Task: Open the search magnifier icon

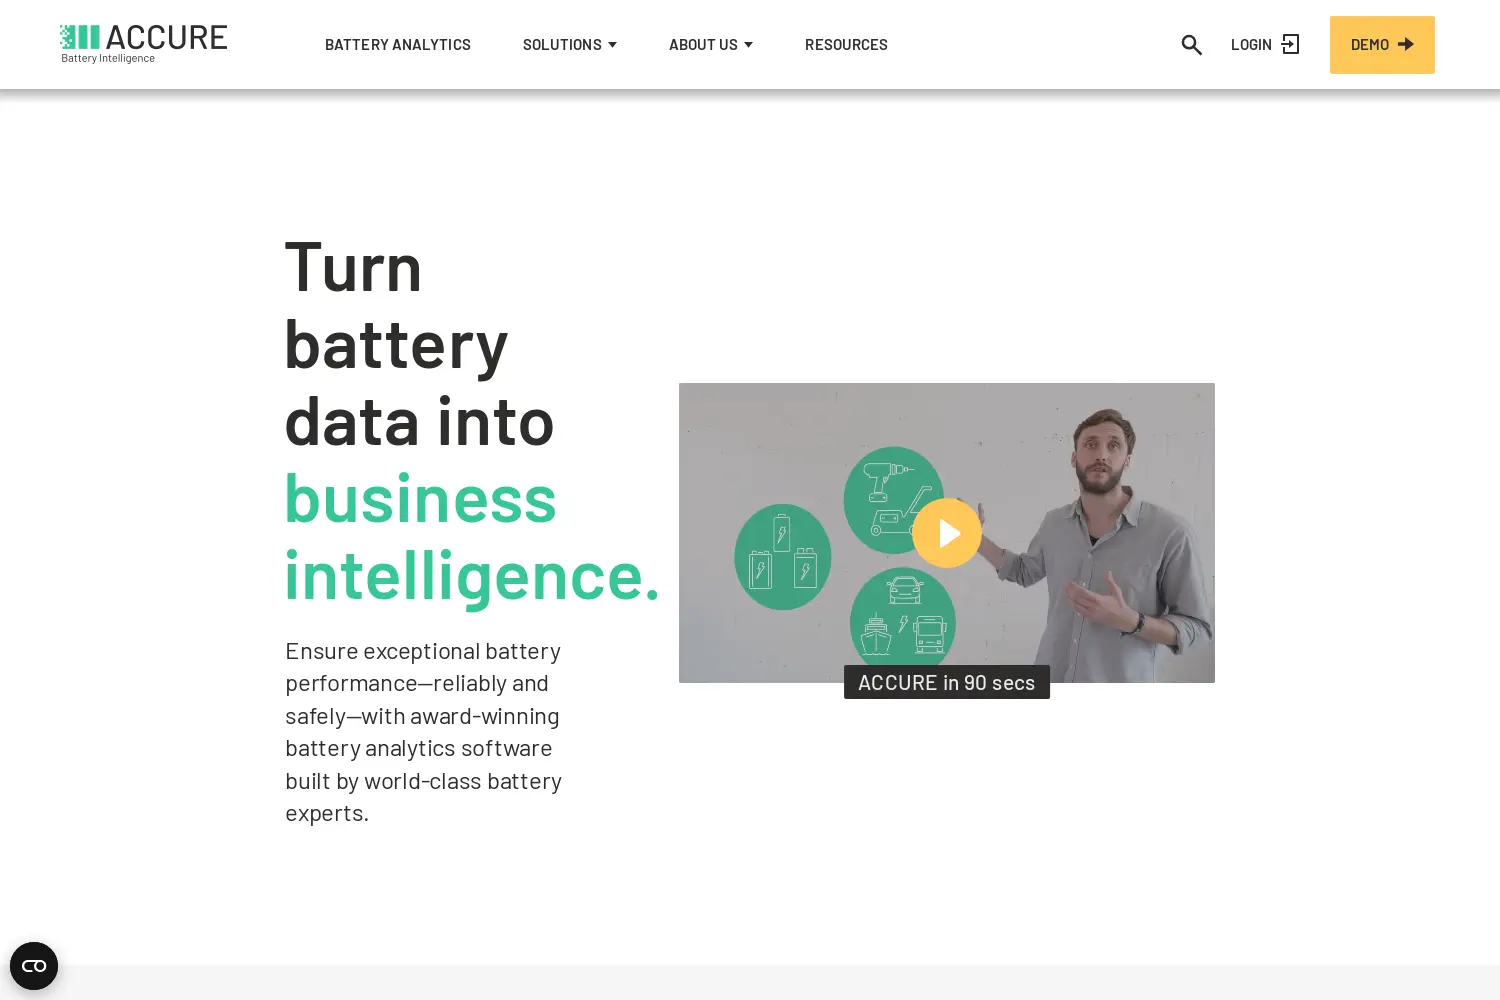Action: [1191, 45]
